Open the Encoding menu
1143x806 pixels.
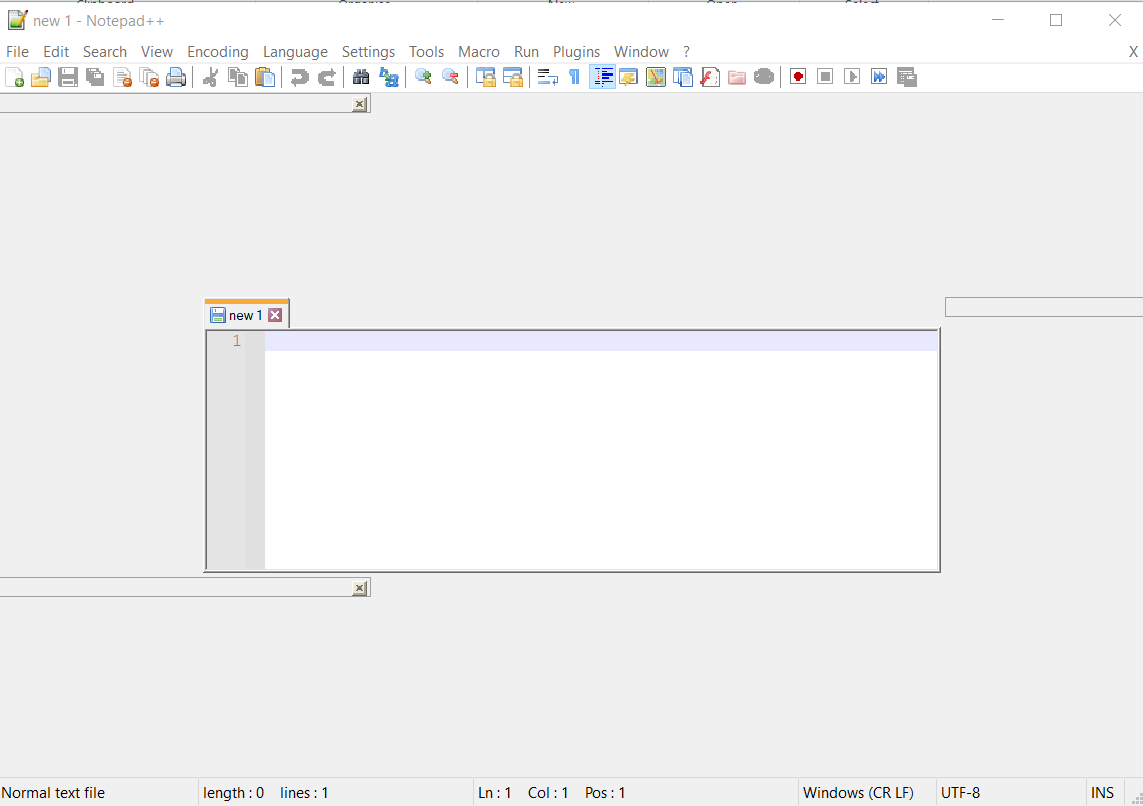coord(217,51)
